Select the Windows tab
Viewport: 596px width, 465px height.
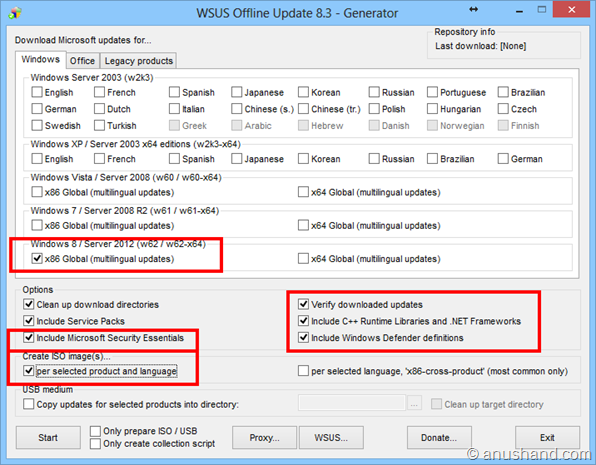[x=41, y=60]
